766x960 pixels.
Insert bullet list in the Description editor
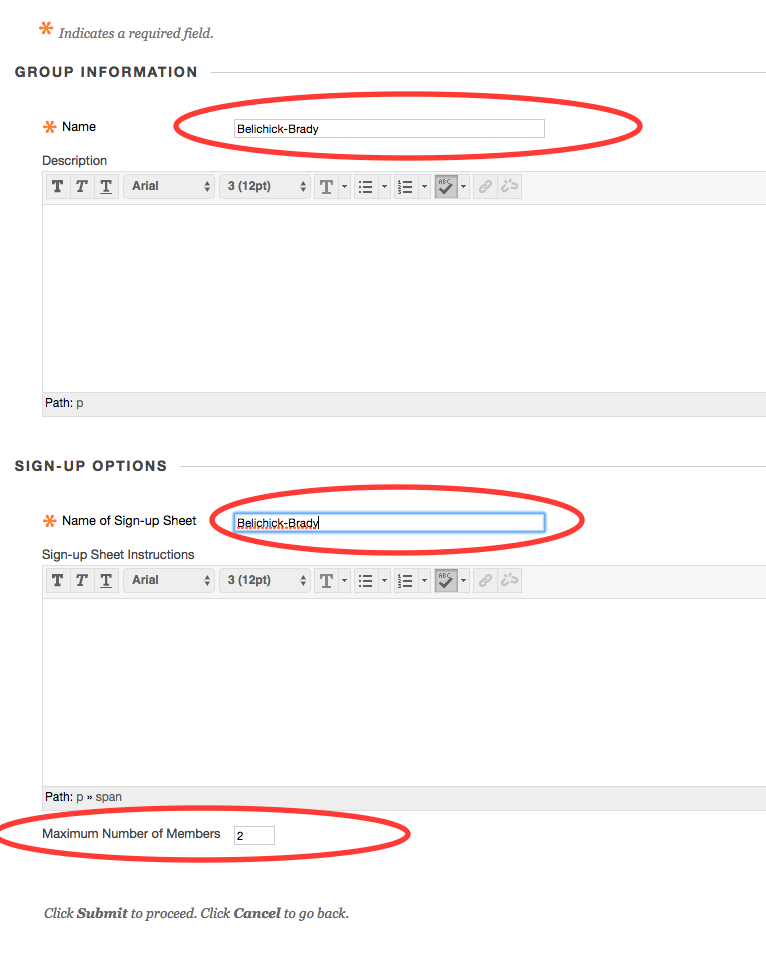366,186
